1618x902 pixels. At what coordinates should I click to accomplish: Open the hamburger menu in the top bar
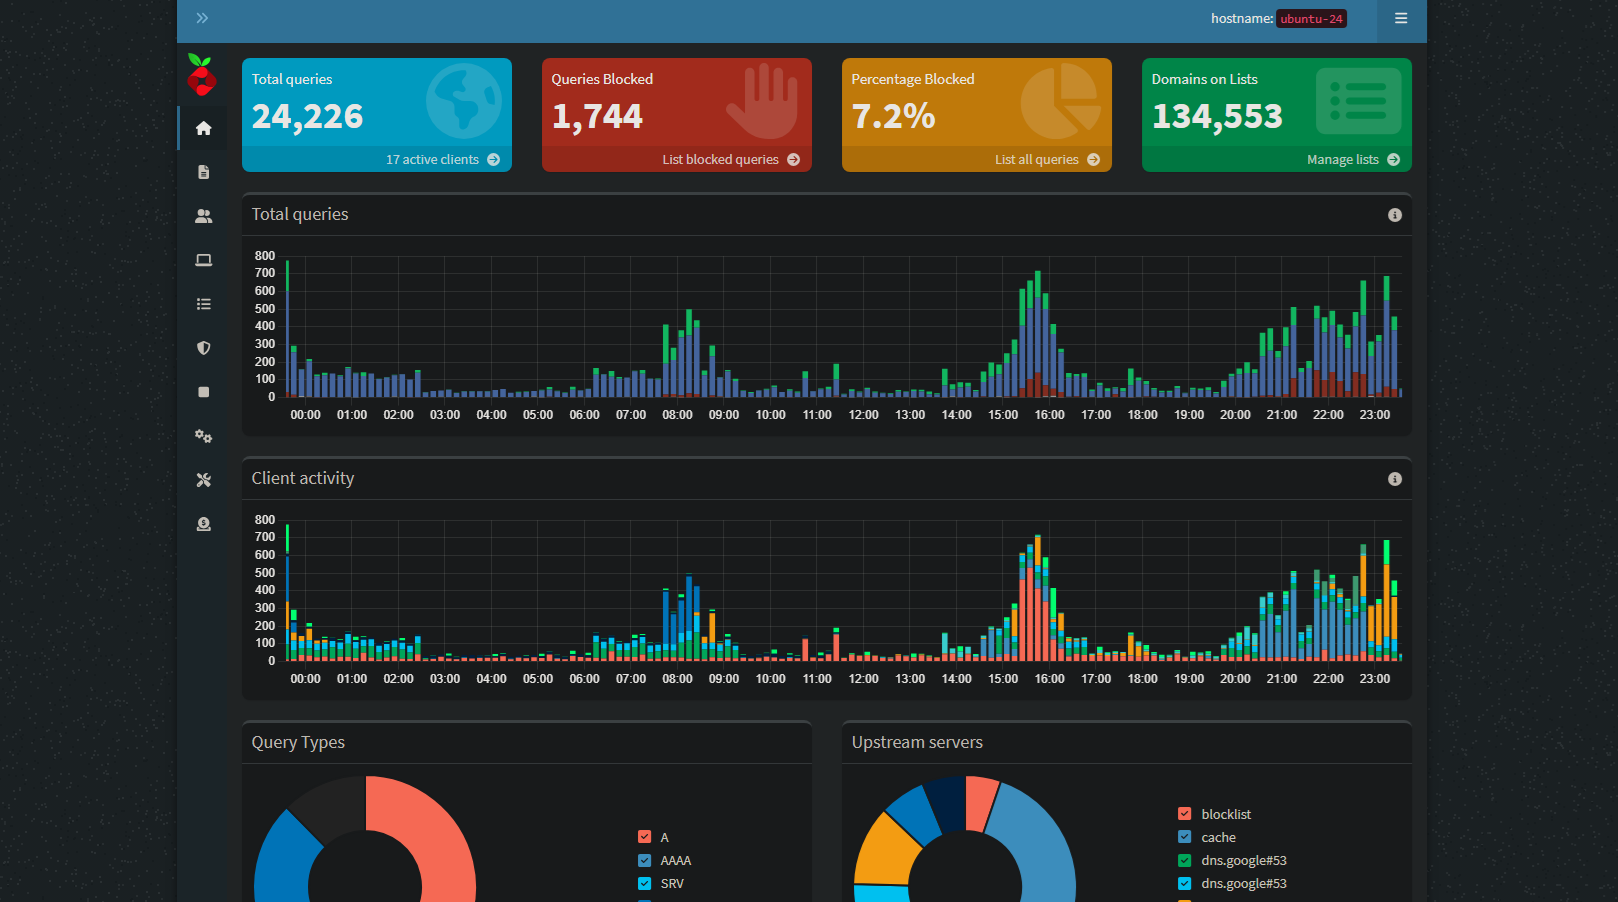pos(1401,18)
